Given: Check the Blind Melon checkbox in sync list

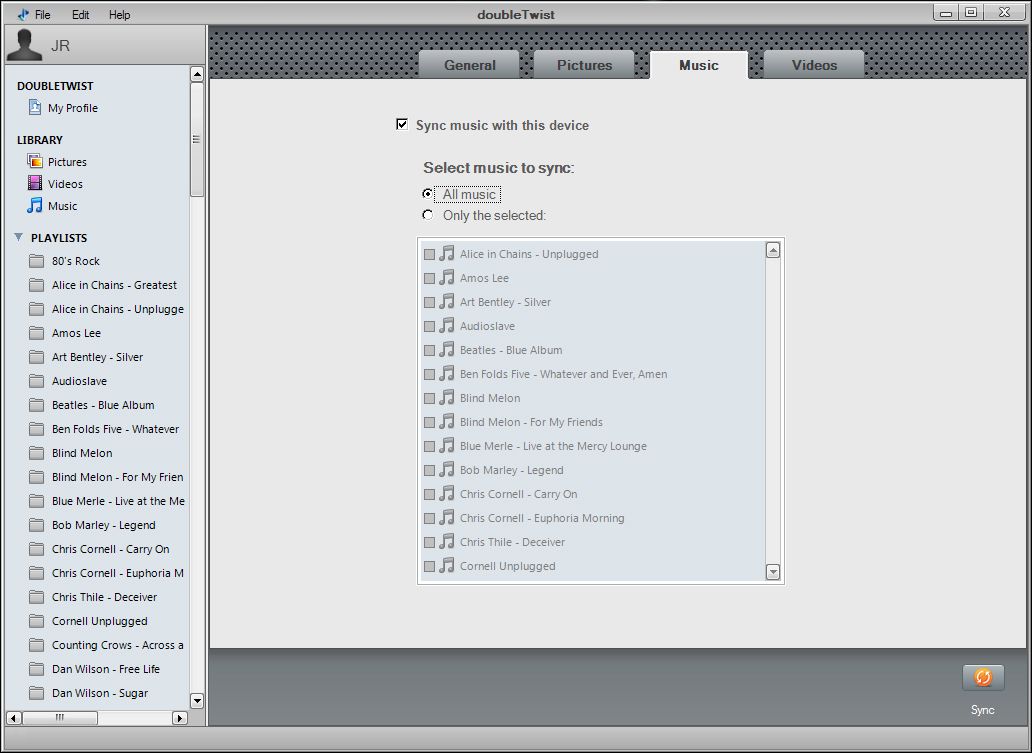Looking at the screenshot, I should 429,398.
